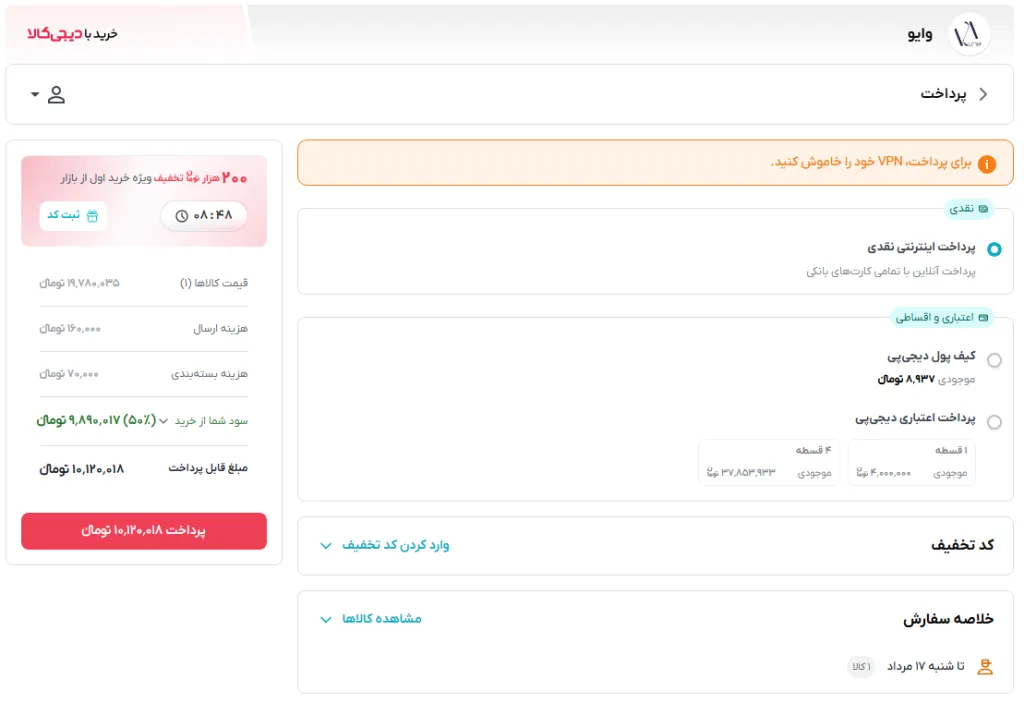Click the cash icon in نقدی badge
Image resolution: width=1024 pixels, height=703 pixels.
(984, 209)
